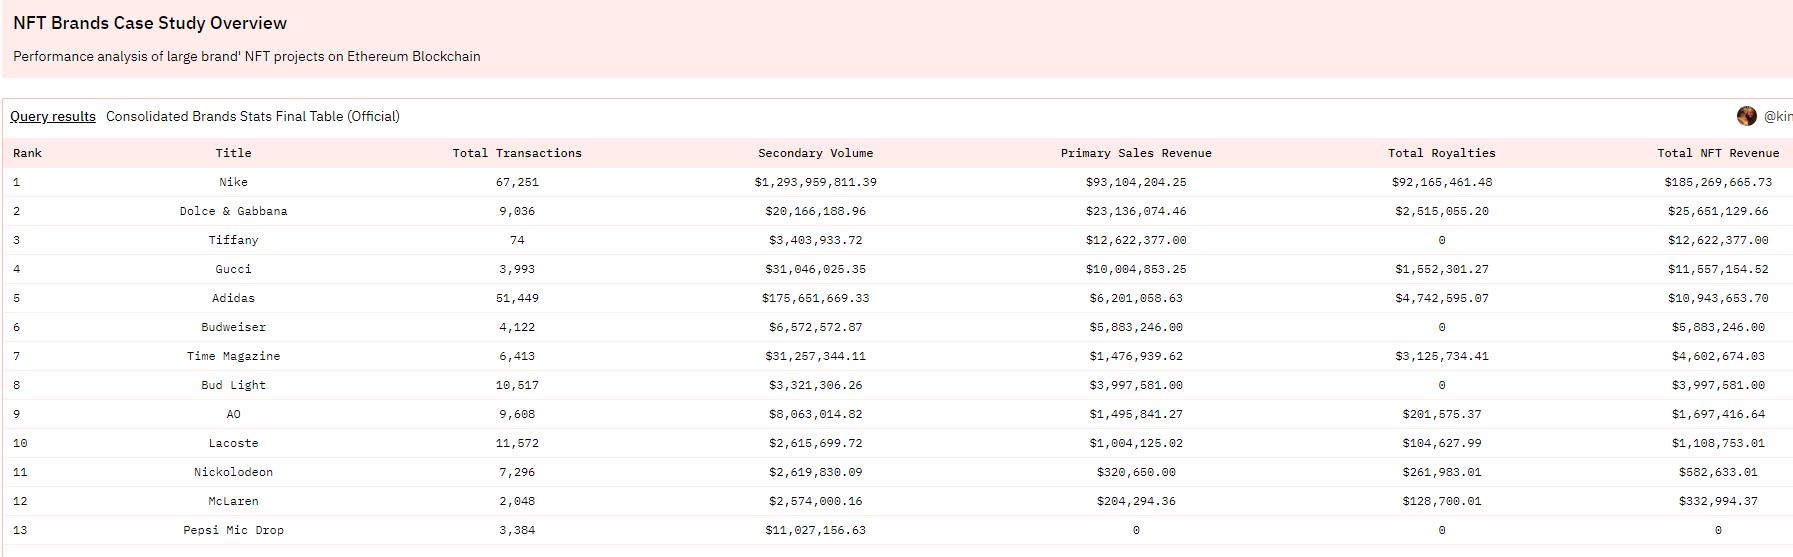Sort by Primary Sales Revenue header

(x=1135, y=153)
